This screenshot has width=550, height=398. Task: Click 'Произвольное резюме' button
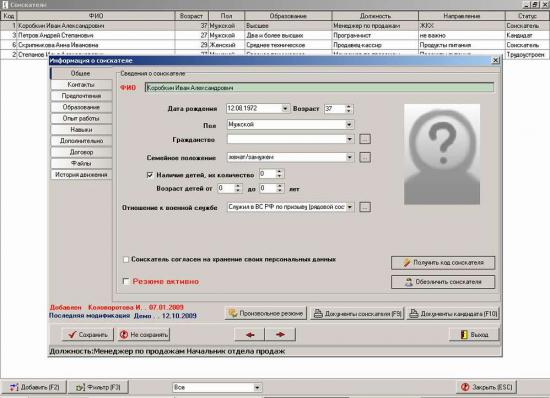click(x=266, y=313)
